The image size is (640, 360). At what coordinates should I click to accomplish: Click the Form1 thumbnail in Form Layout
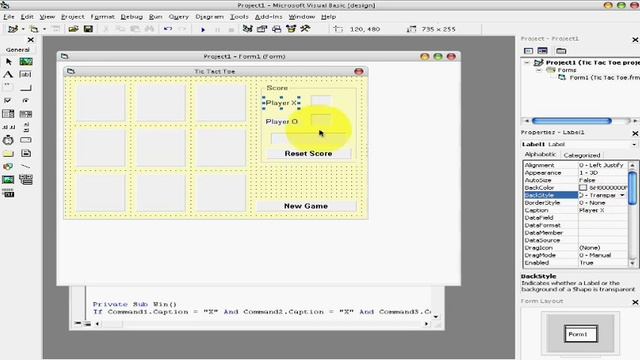click(580, 334)
